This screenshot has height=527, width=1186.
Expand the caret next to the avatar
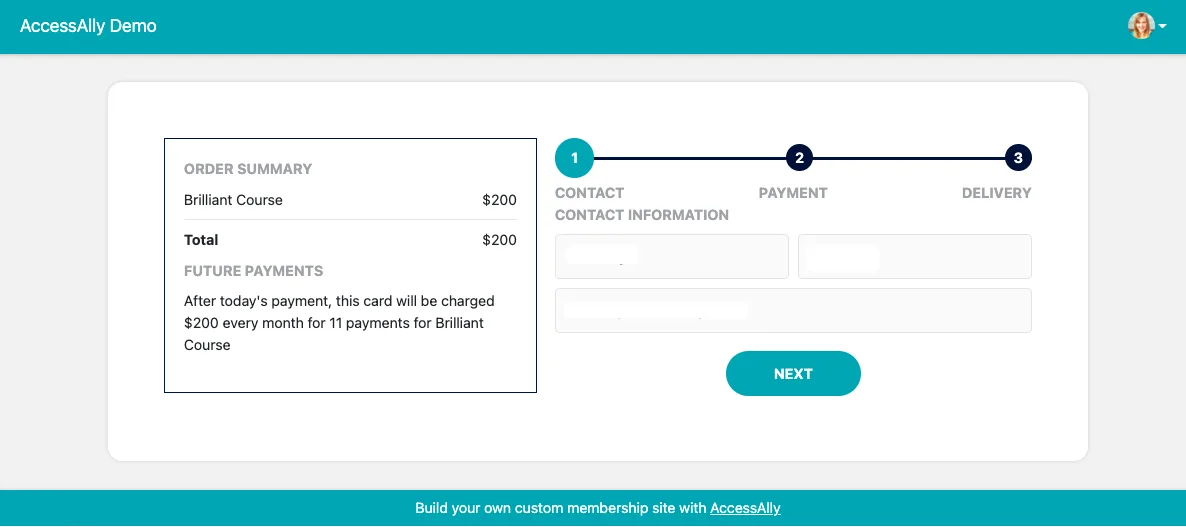tap(1163, 27)
